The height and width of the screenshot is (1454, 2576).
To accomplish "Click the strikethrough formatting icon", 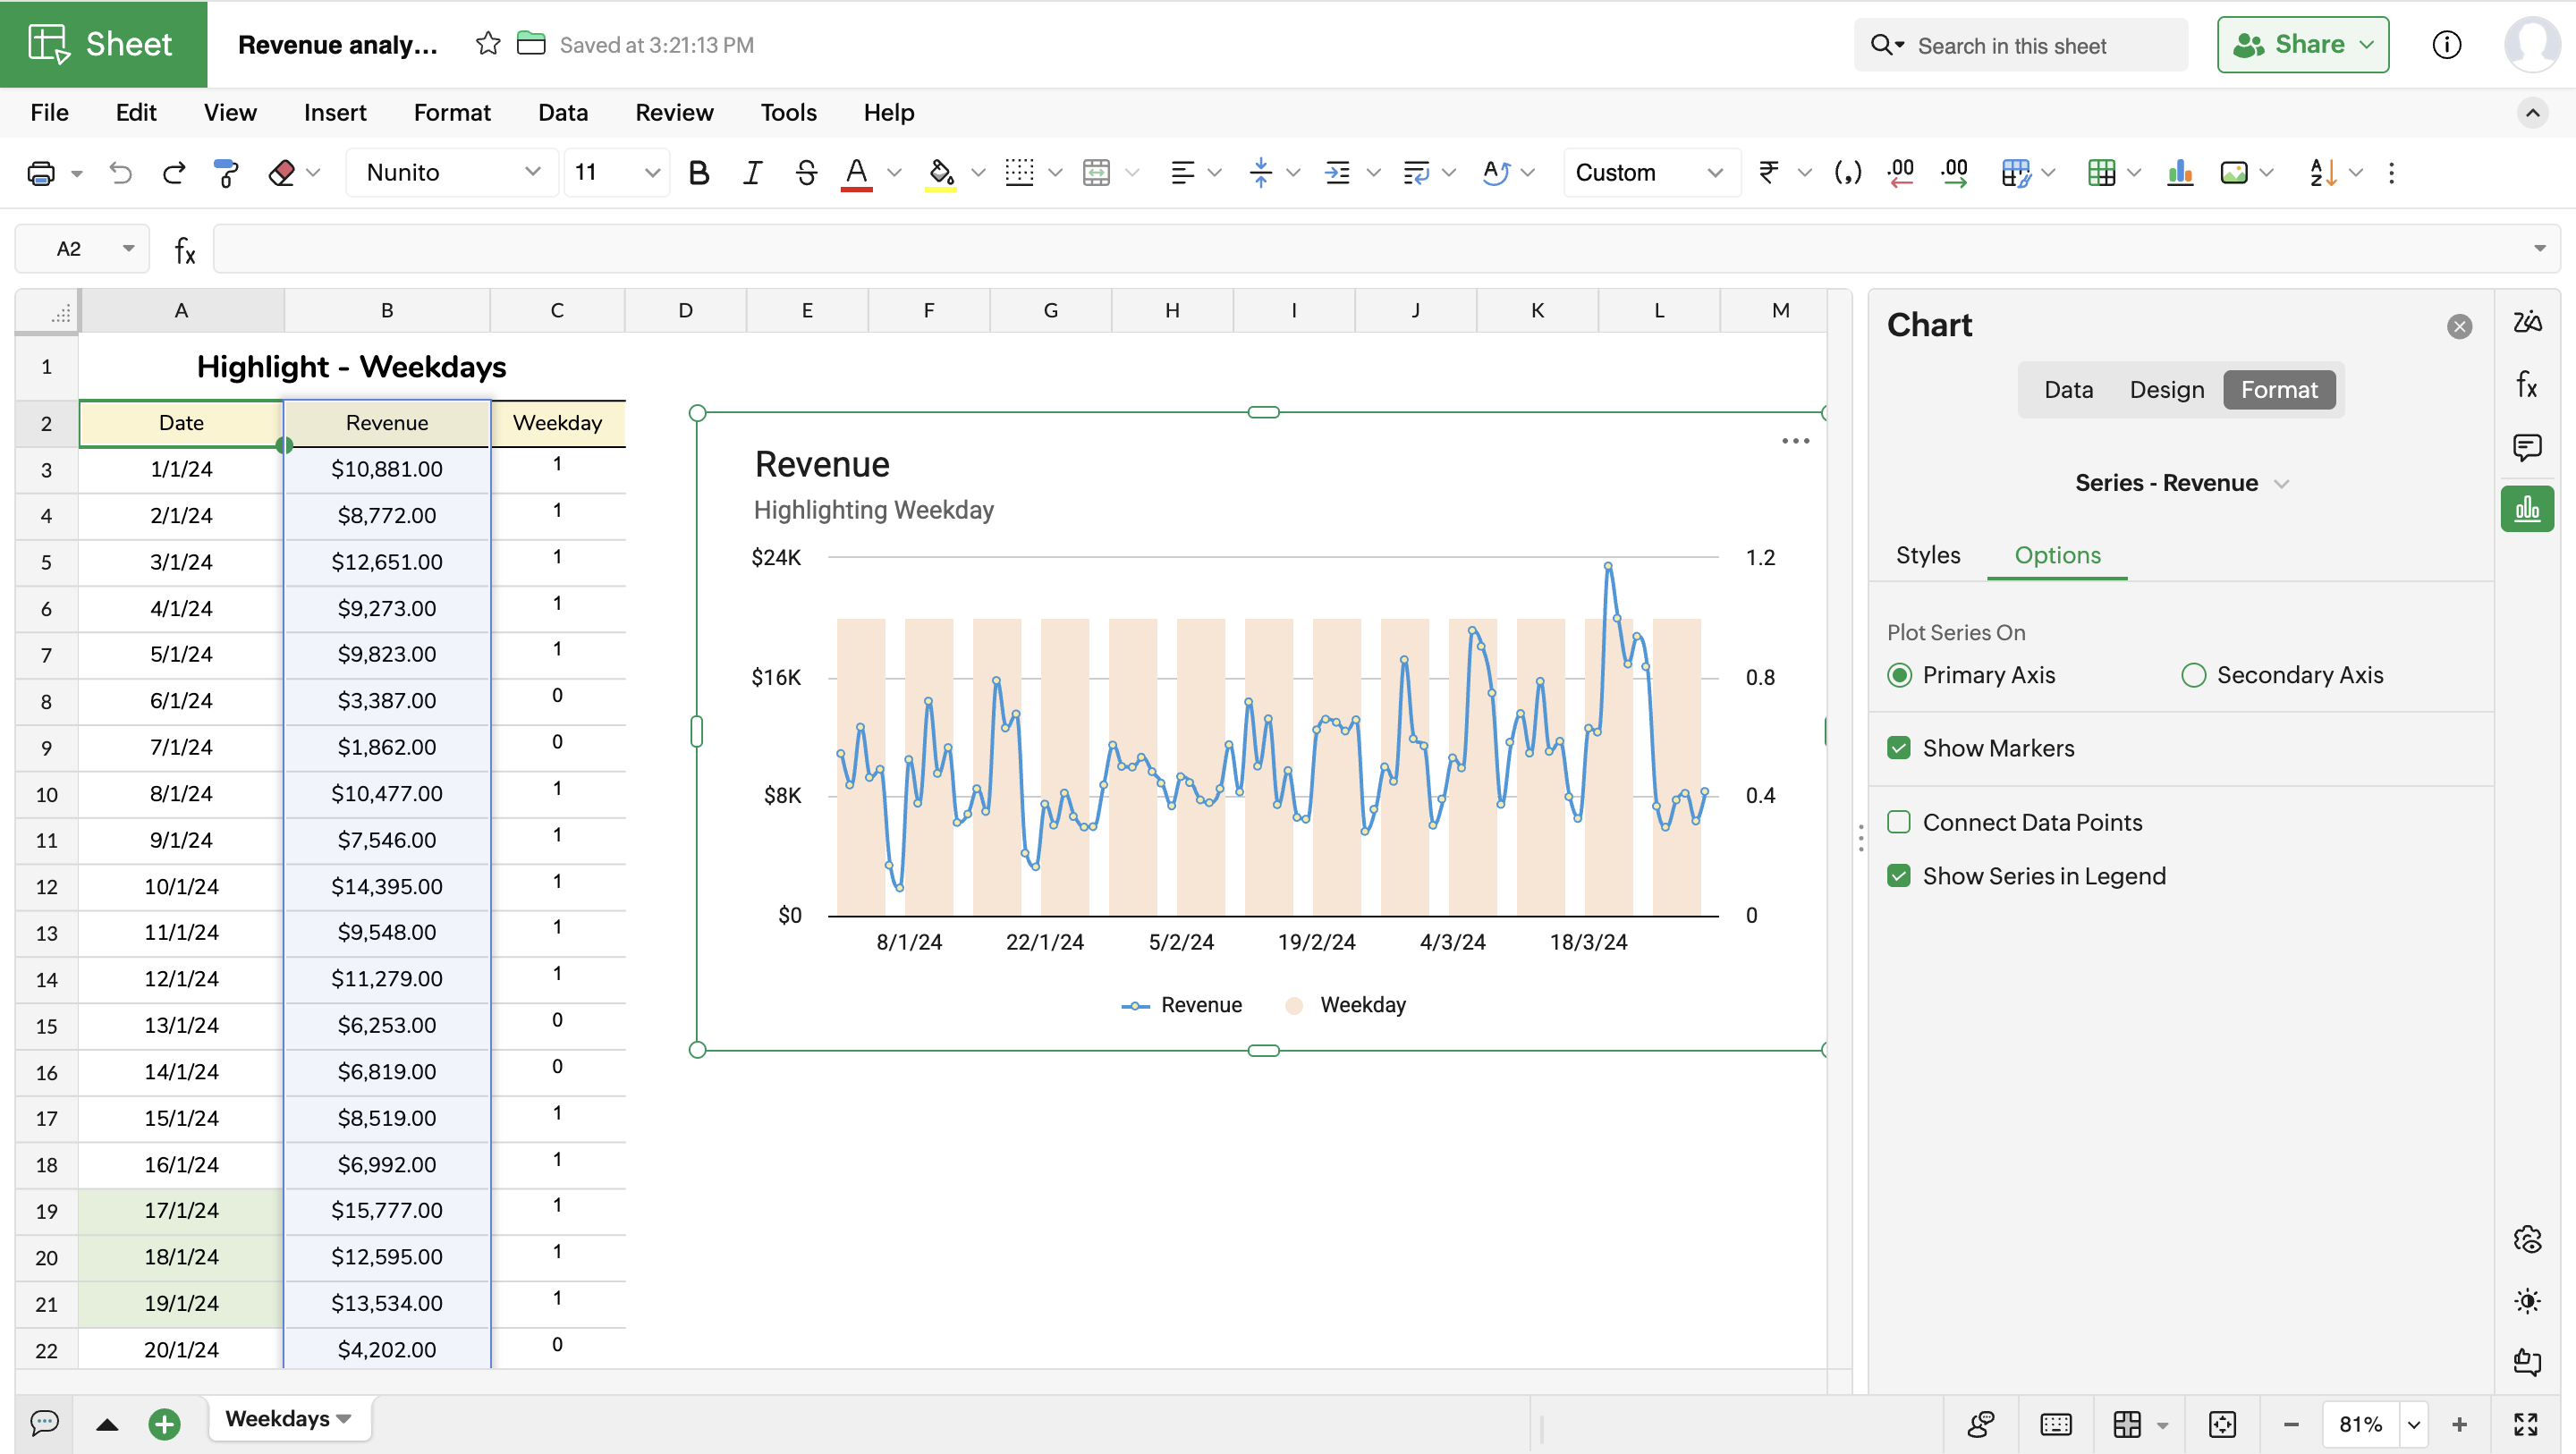I will pos(805,173).
